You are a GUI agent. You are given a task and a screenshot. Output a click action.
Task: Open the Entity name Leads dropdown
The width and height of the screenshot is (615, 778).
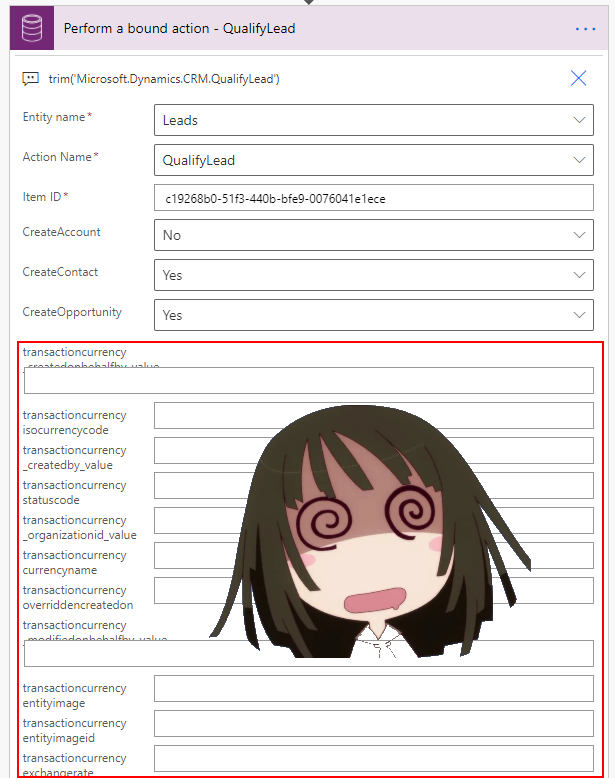[x=374, y=120]
